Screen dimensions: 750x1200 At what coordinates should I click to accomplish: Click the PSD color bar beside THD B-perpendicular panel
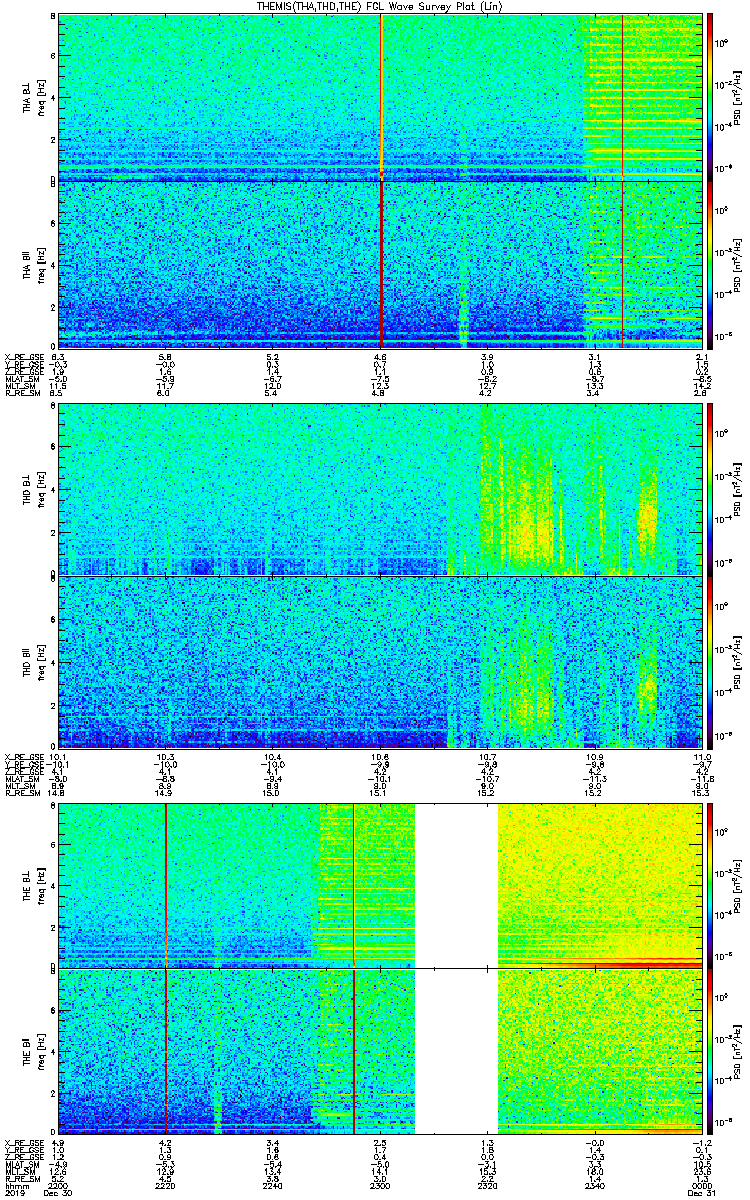[711, 491]
